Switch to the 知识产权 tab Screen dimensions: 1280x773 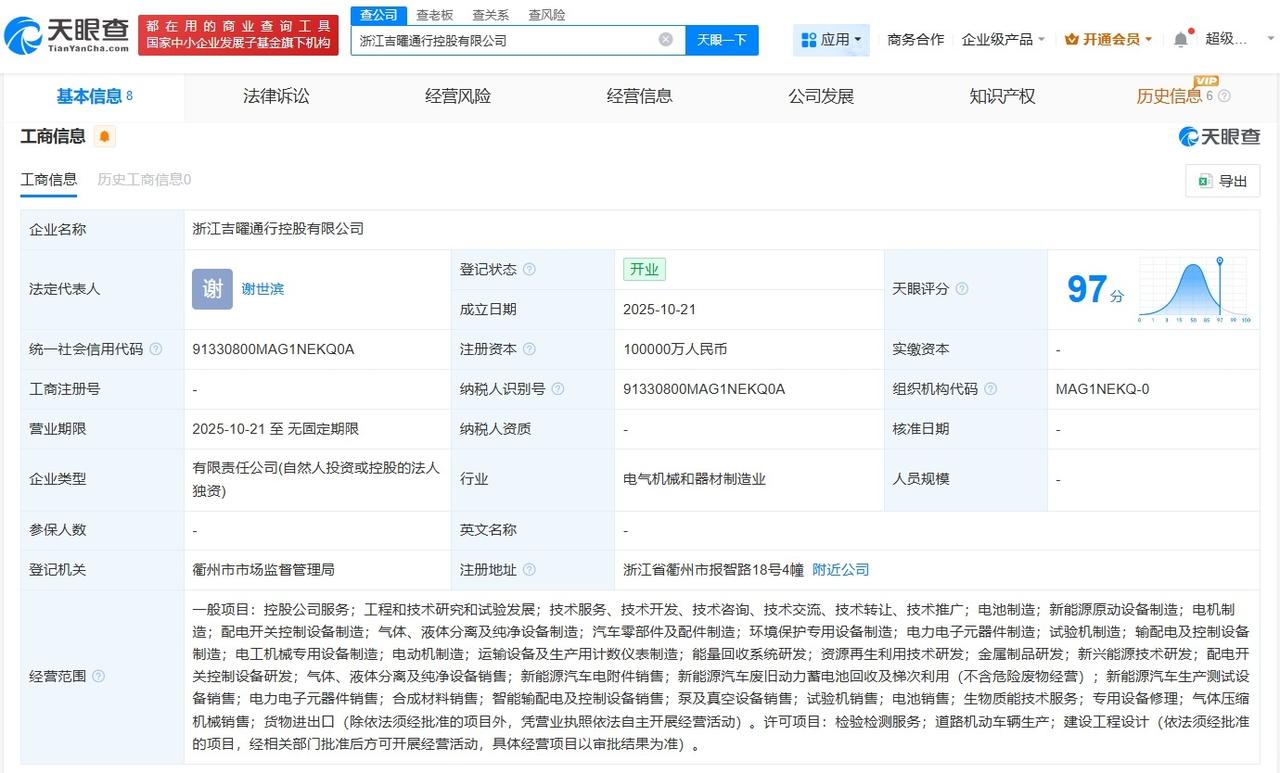point(1002,96)
